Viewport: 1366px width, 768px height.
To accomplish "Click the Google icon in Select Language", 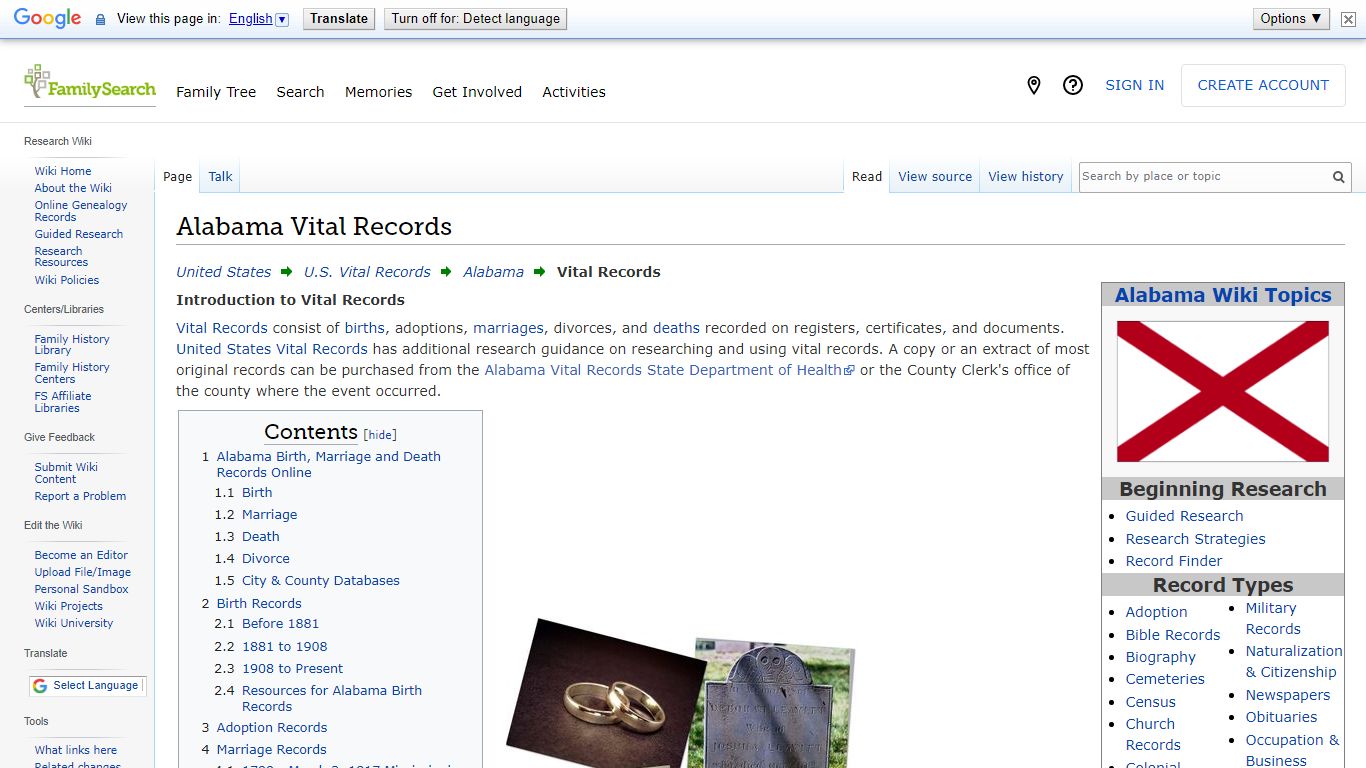I will point(40,686).
